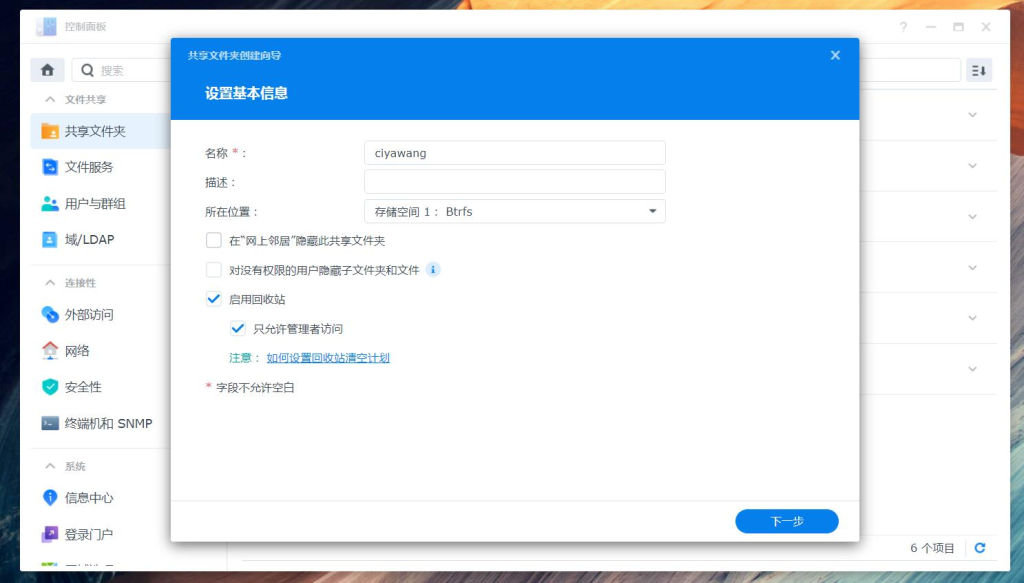Viewport: 1024px width, 583px height.
Task: Uncheck 只允许管理者访问
Action: click(x=238, y=328)
